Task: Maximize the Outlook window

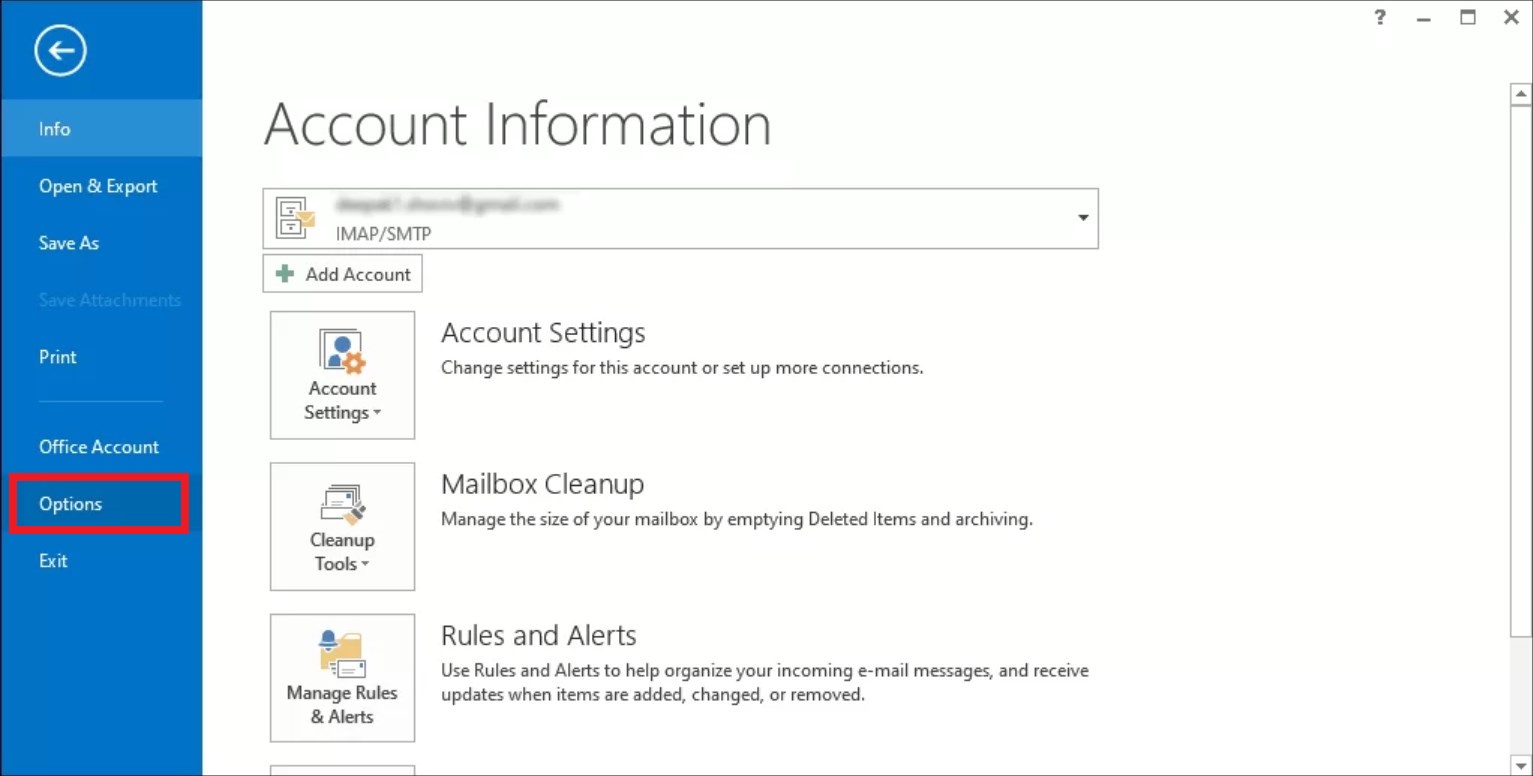Action: pyautogui.click(x=1467, y=17)
